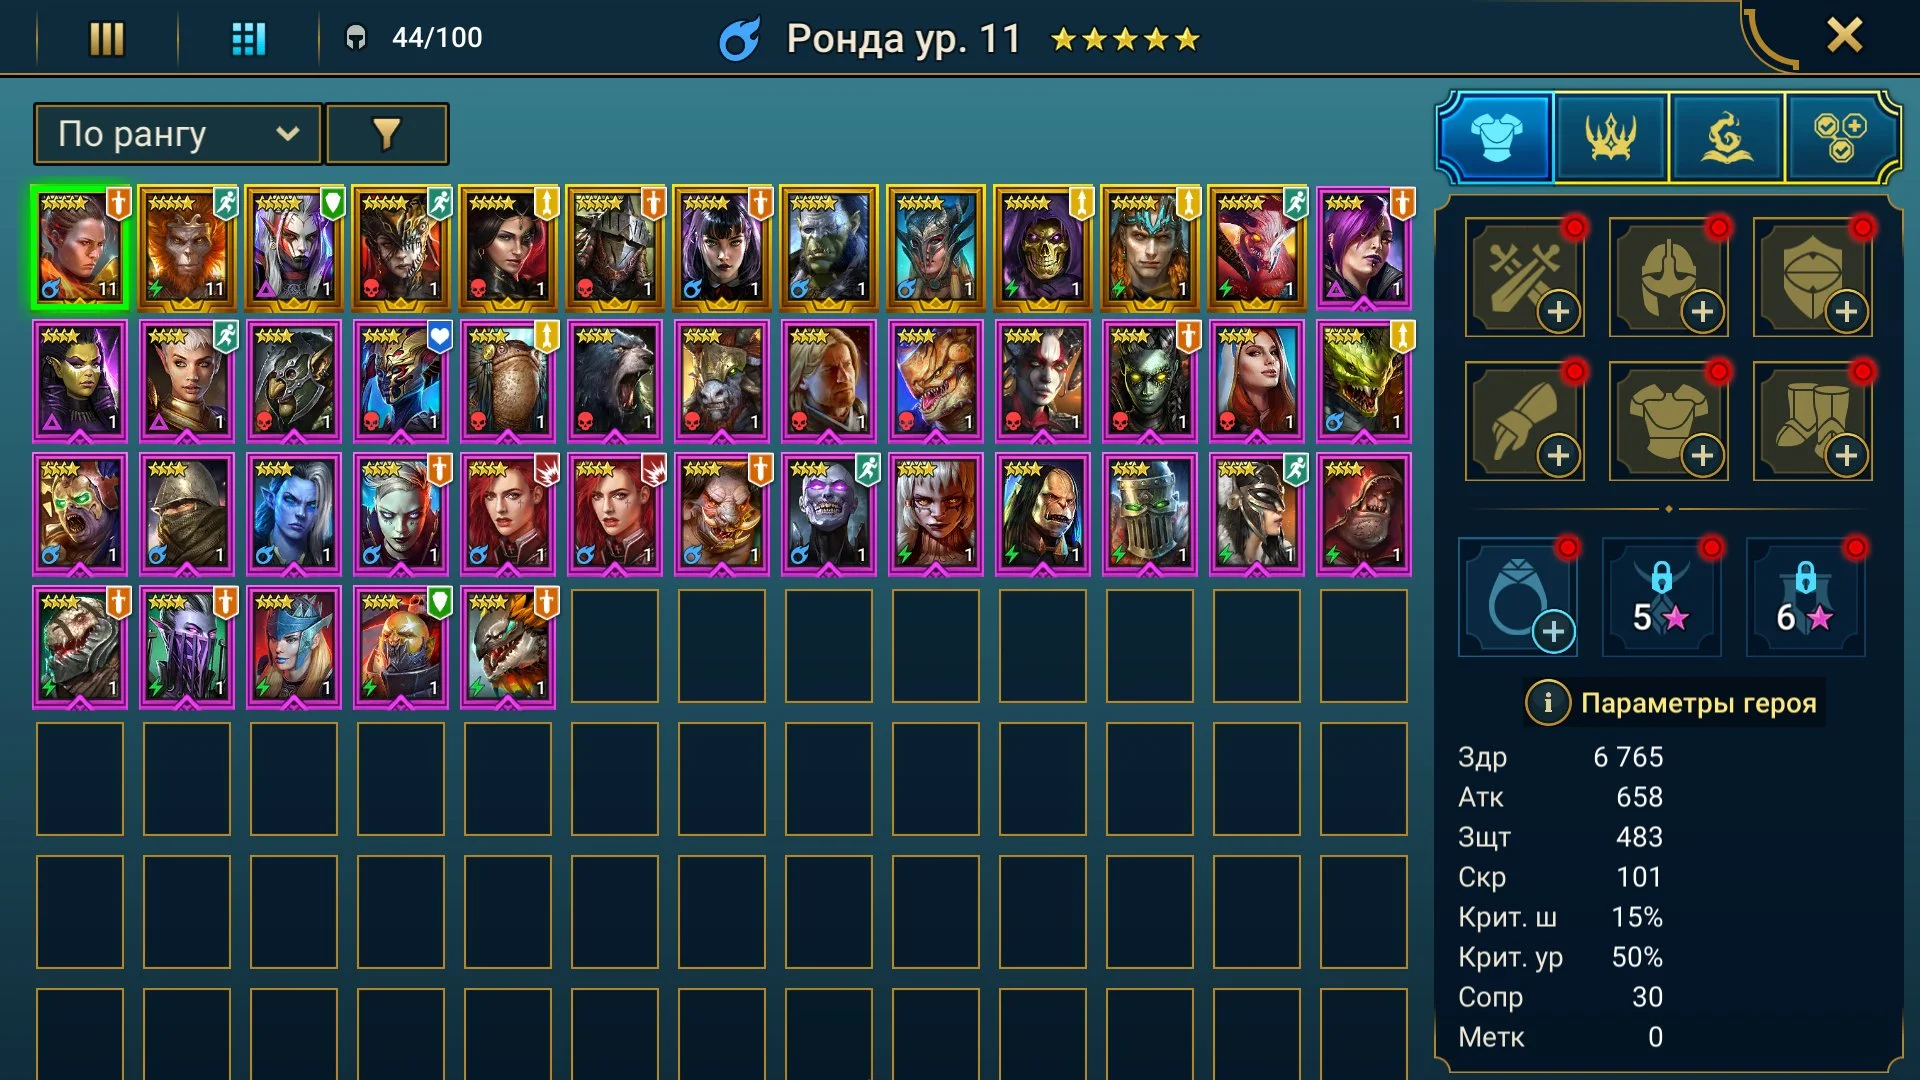
Task: Open the champion filter funnel
Action: 387,134
